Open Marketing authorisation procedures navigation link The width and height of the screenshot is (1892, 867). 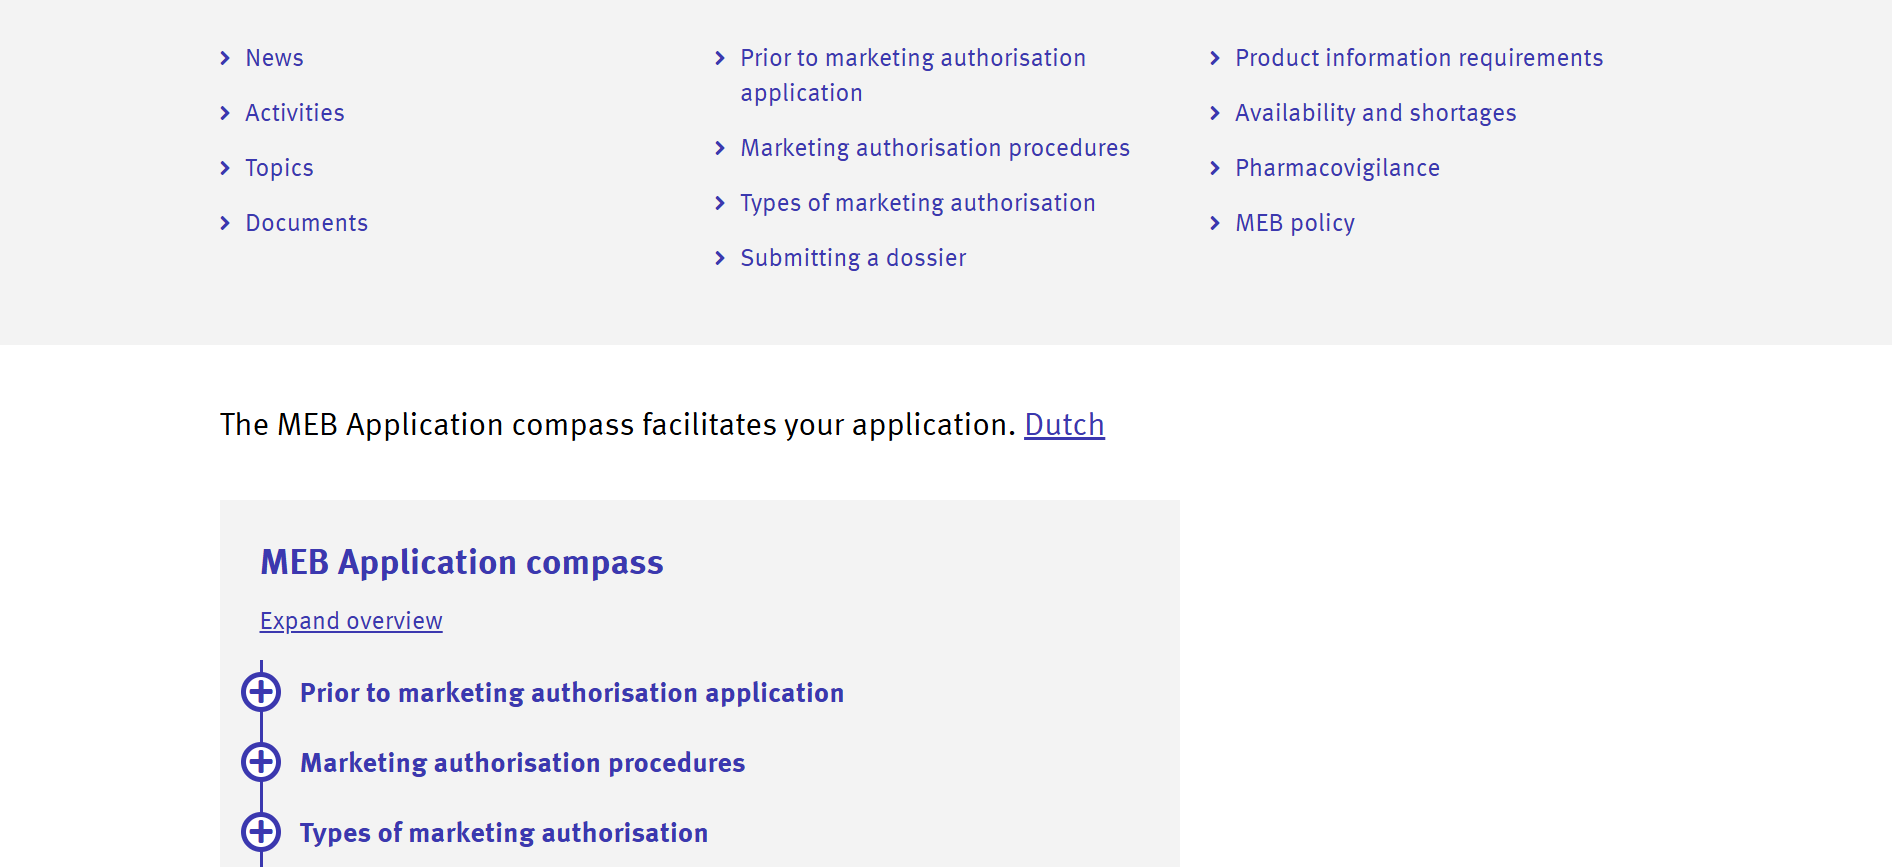point(935,148)
